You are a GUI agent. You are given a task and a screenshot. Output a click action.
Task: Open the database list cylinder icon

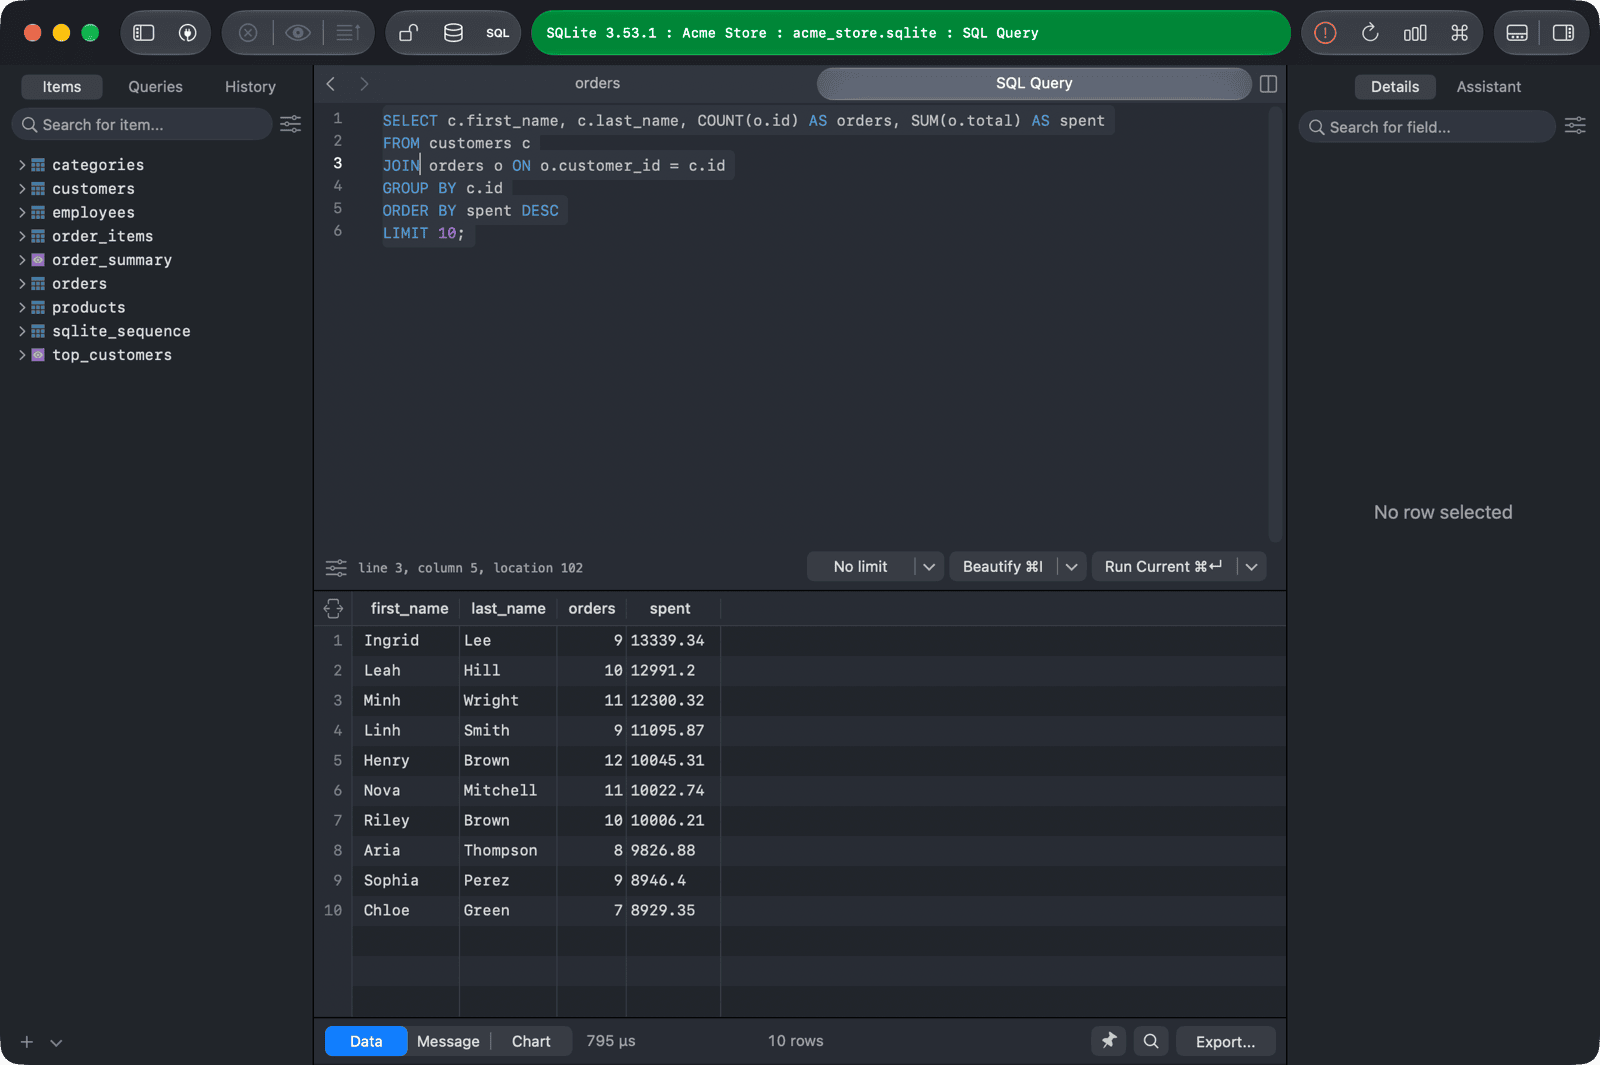(x=453, y=33)
